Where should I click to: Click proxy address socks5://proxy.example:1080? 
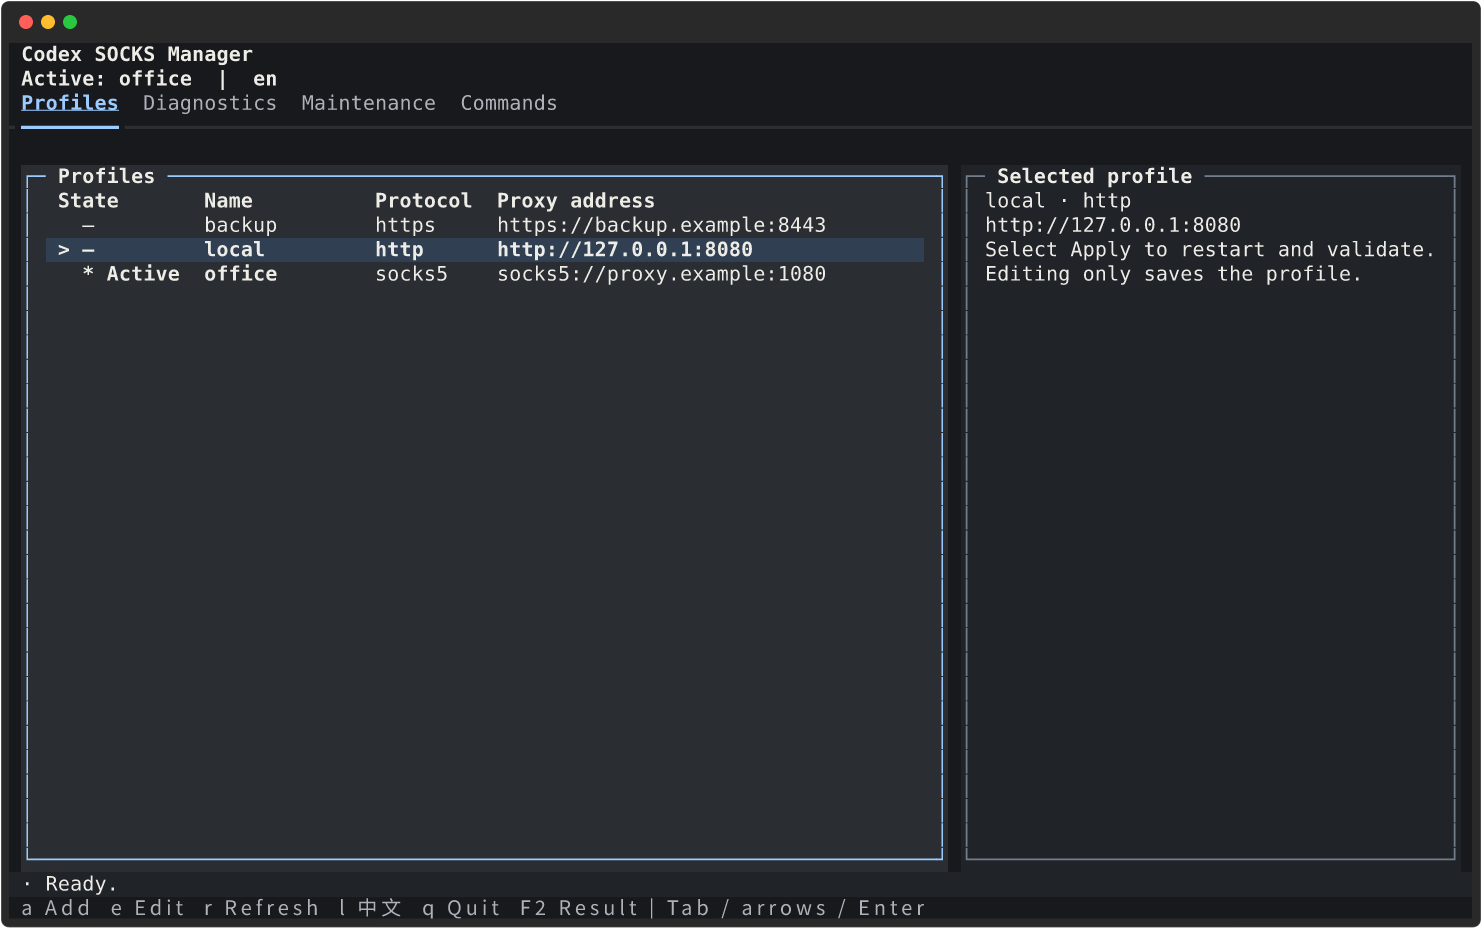662,274
